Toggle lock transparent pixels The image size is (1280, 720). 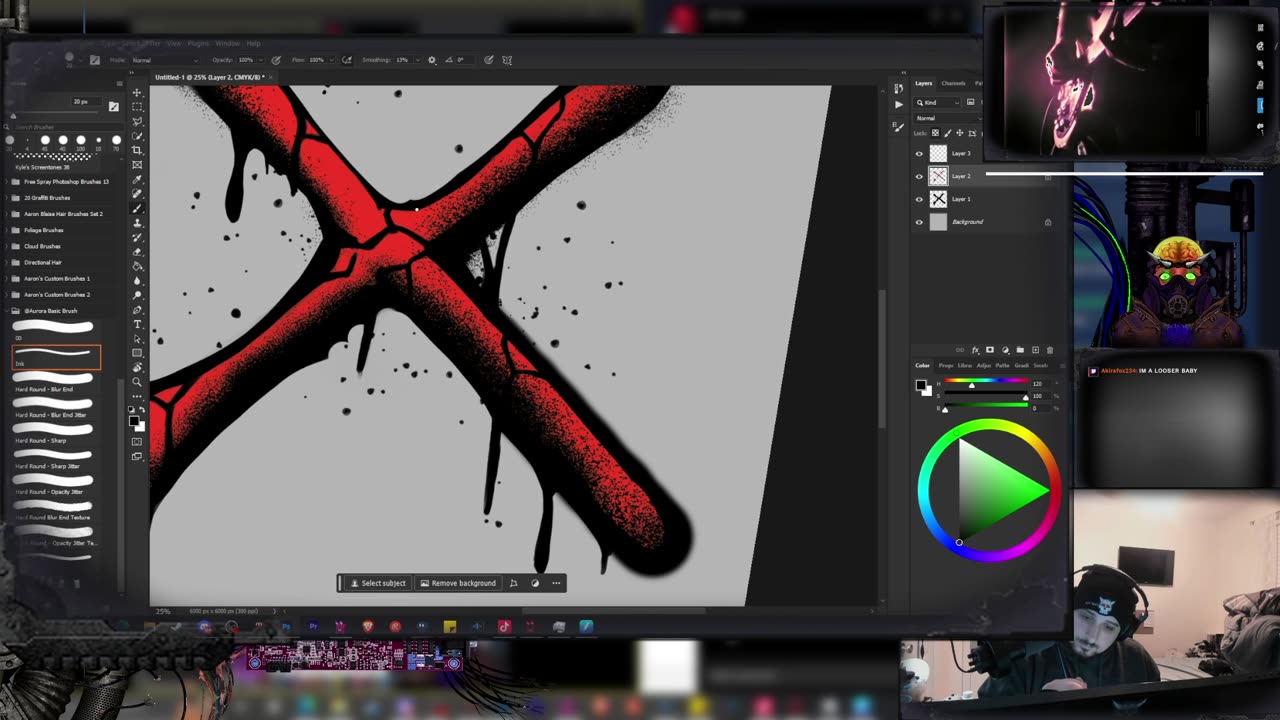click(x=936, y=133)
